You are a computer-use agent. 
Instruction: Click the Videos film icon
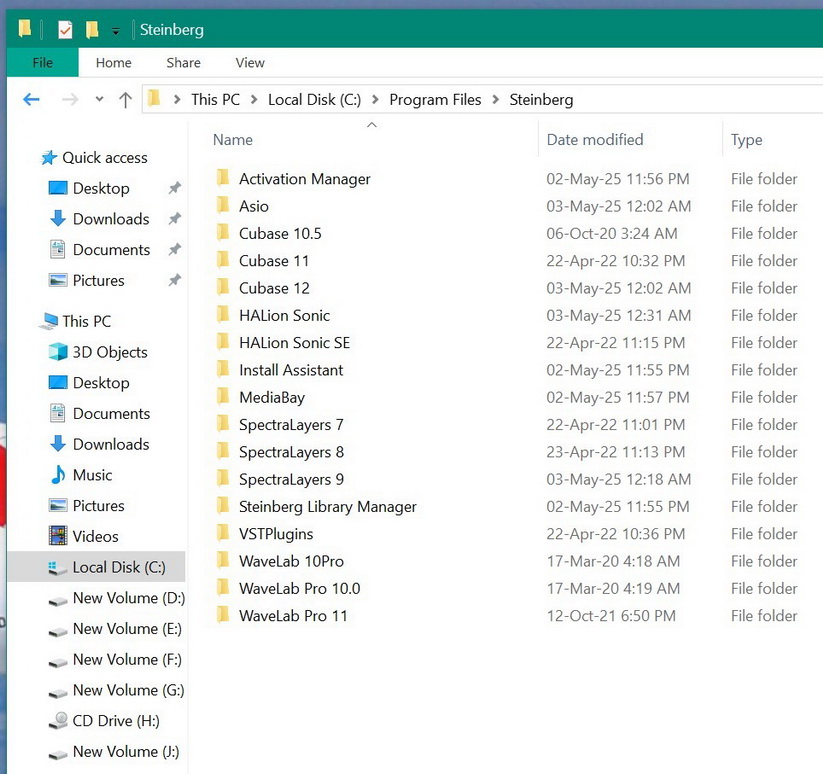point(58,536)
